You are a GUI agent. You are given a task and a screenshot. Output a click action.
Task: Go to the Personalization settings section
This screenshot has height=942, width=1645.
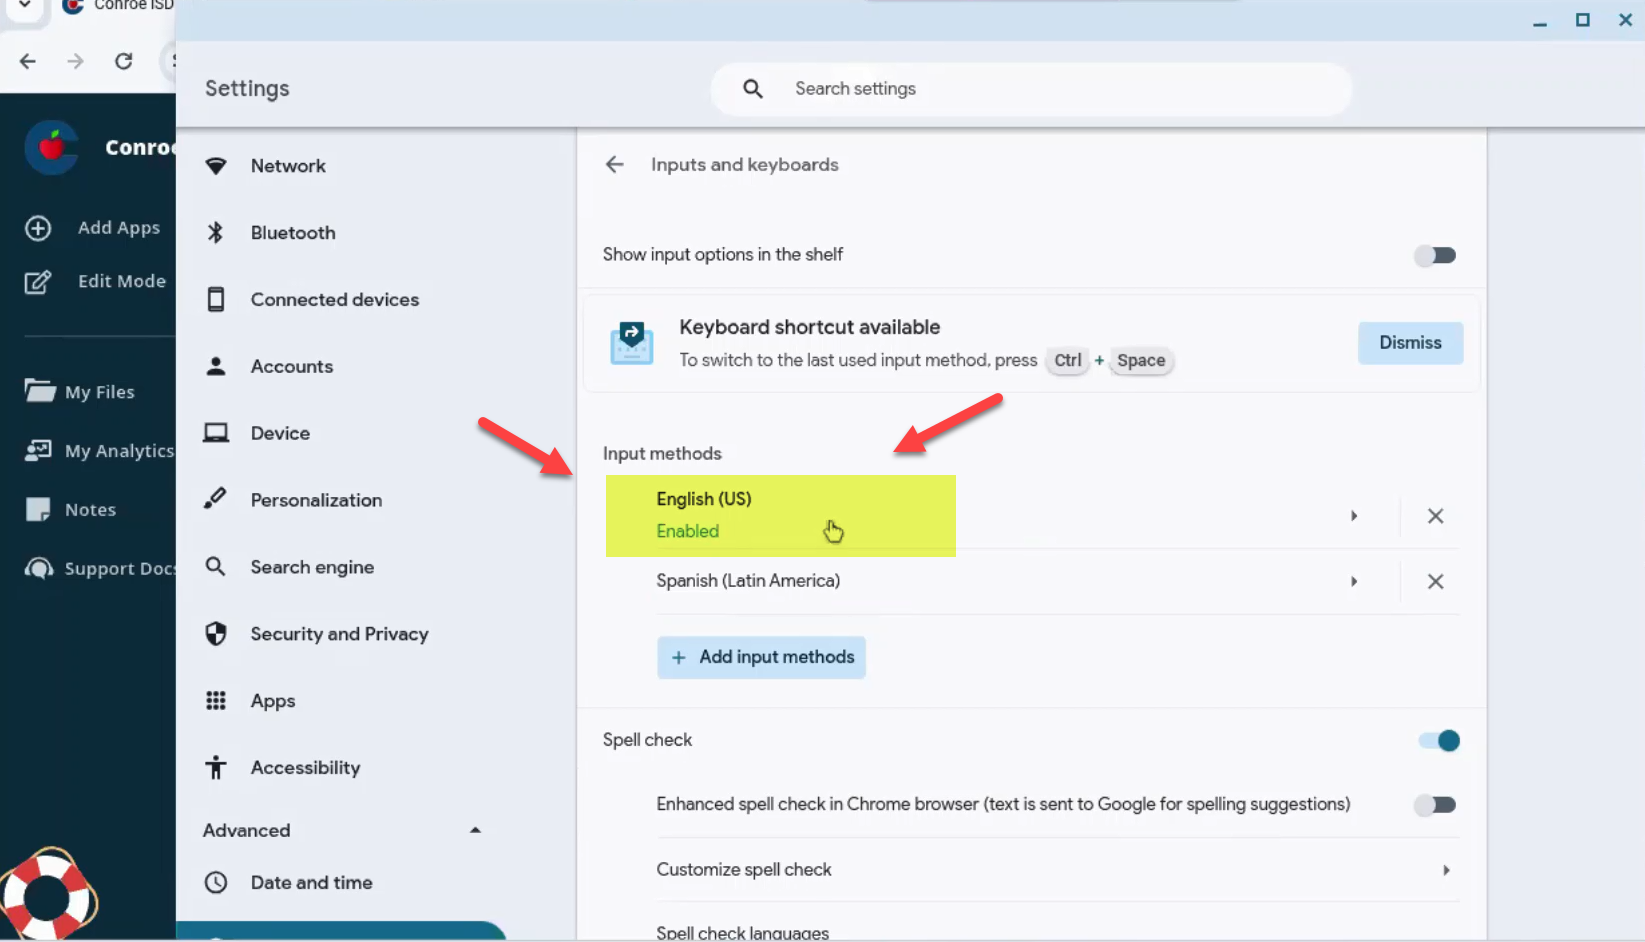[x=316, y=500]
